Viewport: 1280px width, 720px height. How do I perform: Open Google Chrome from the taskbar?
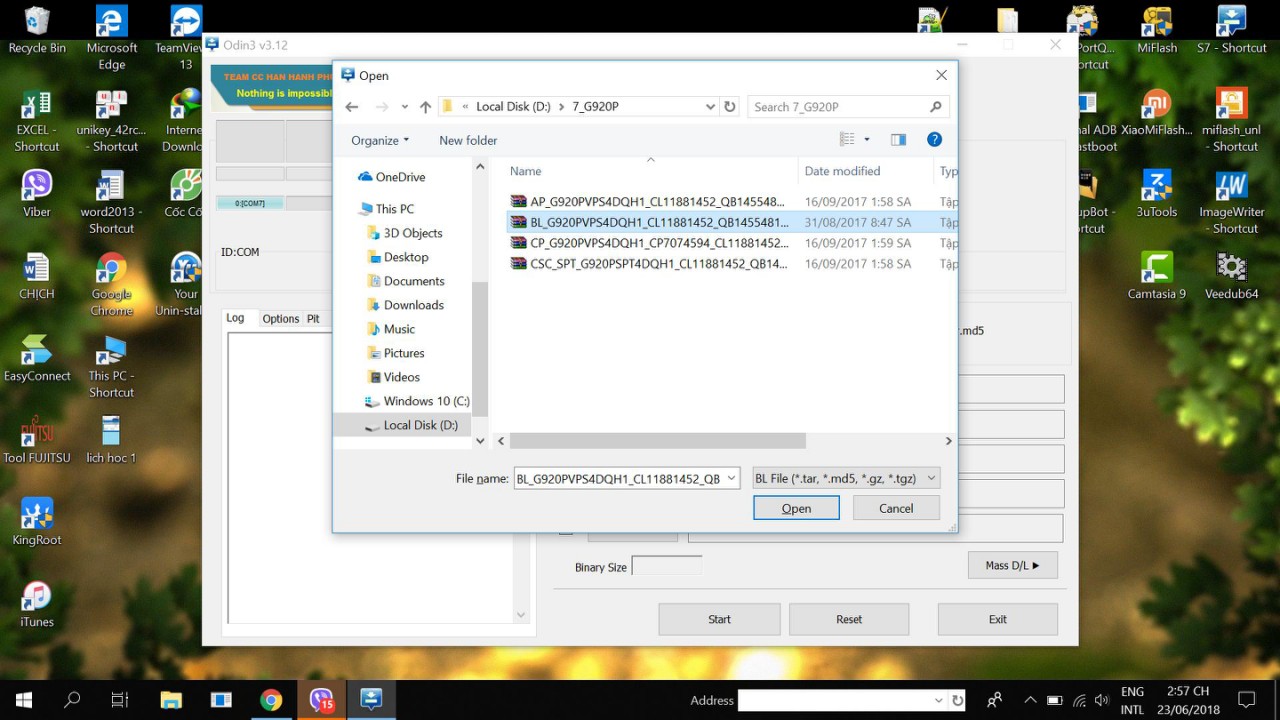point(271,700)
